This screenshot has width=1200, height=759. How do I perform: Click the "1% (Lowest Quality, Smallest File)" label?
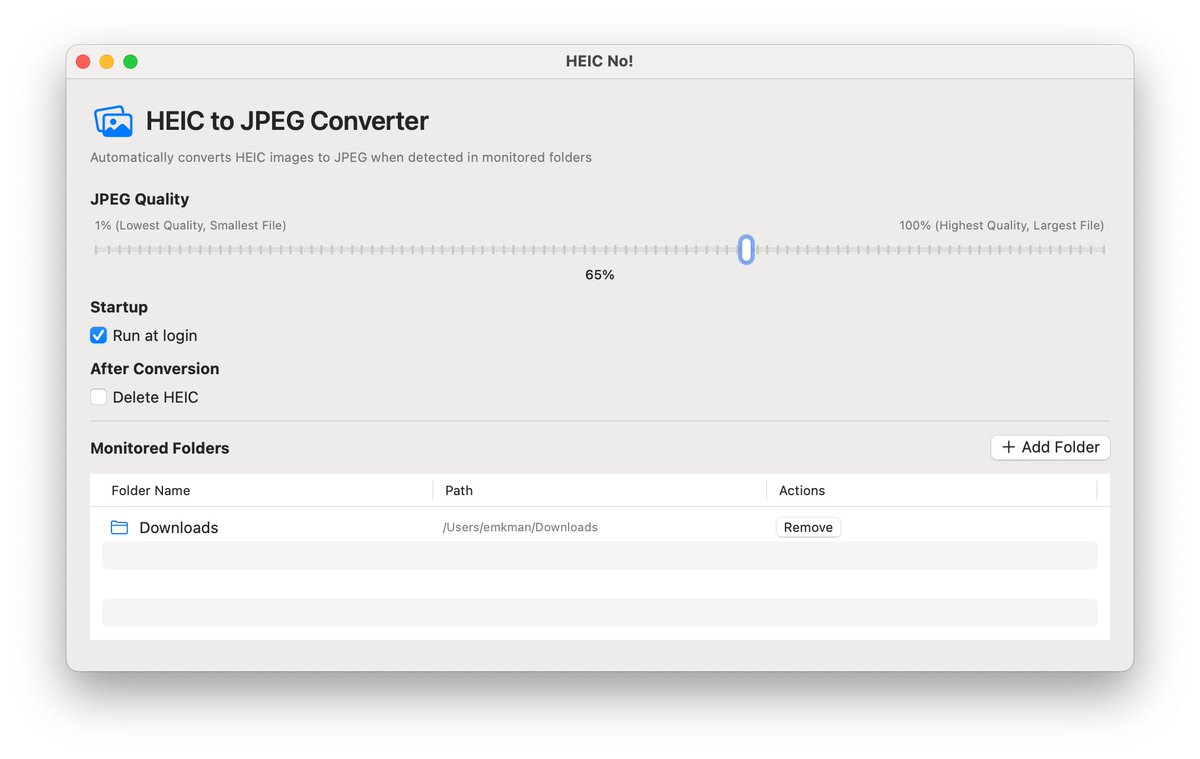tap(190, 225)
